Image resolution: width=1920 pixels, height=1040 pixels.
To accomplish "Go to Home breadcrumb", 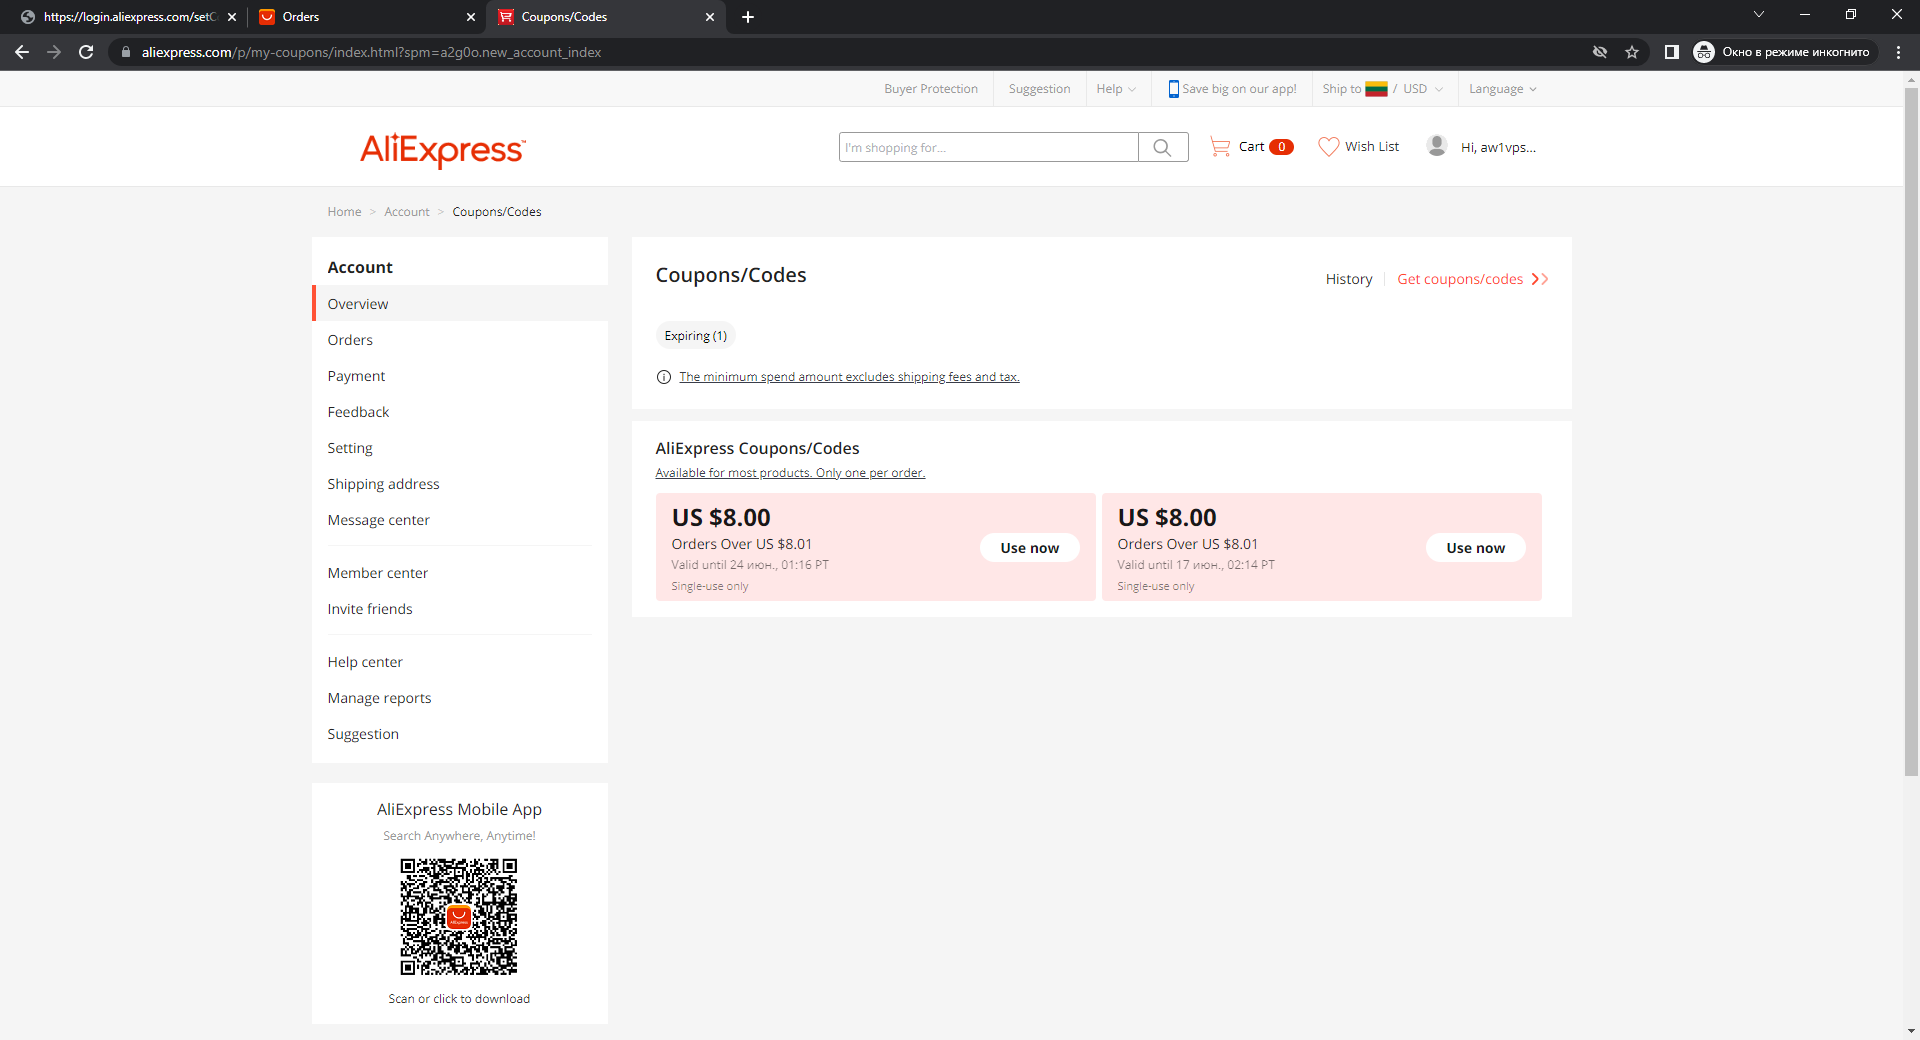I will (344, 212).
